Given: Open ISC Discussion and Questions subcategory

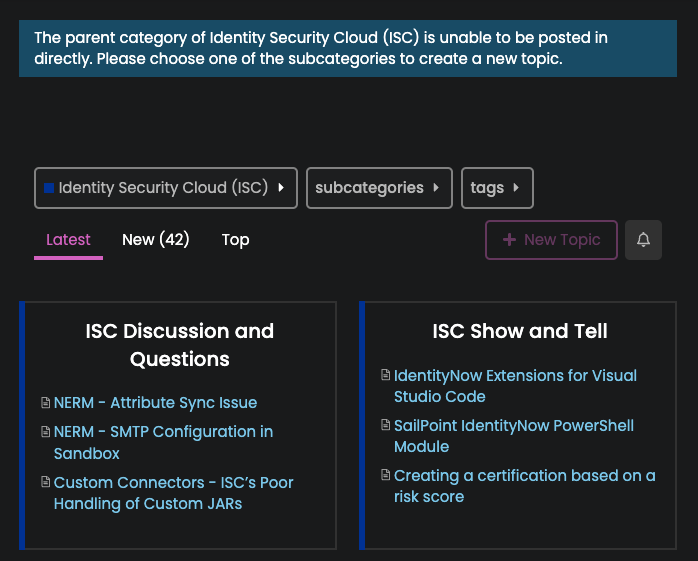Looking at the screenshot, I should coord(180,345).
